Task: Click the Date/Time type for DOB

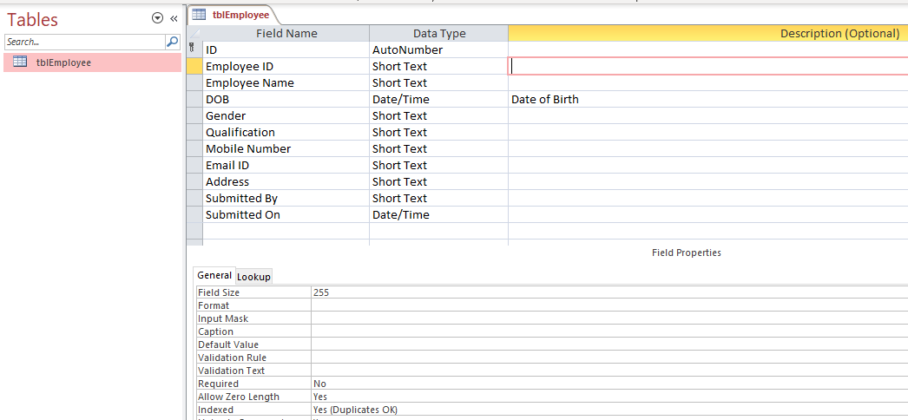Action: click(x=439, y=99)
